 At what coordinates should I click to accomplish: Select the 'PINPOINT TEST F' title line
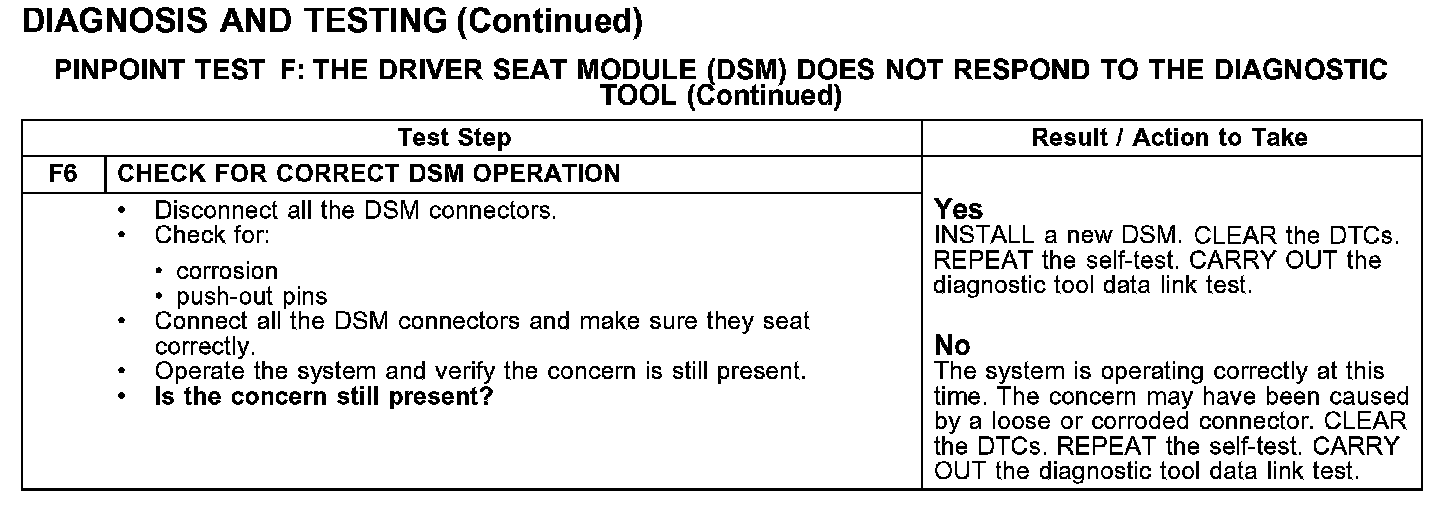point(720,70)
